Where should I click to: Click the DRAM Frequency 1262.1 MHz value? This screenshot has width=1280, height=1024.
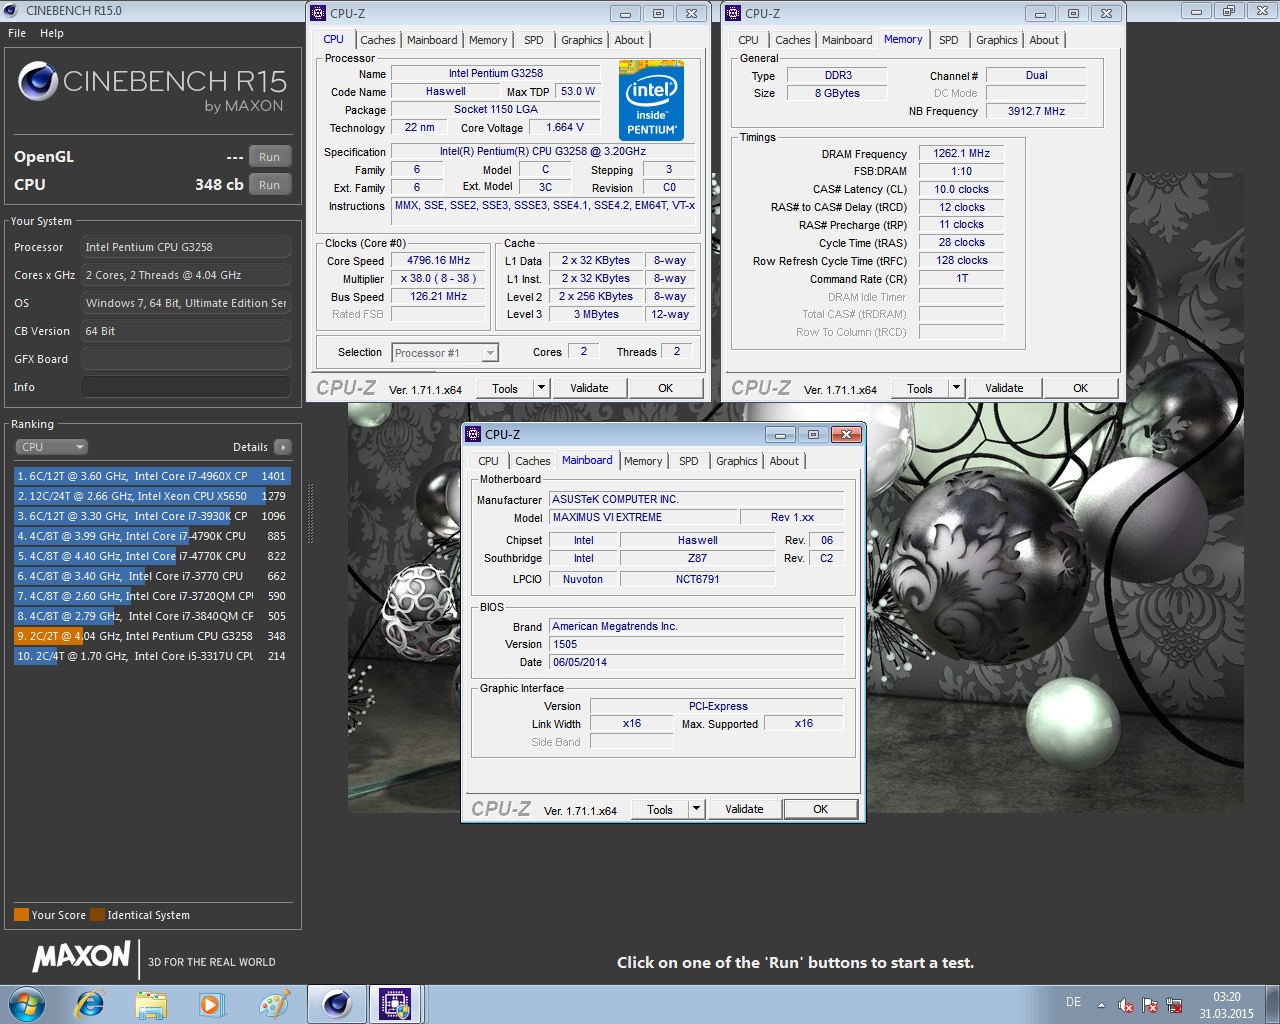(961, 154)
